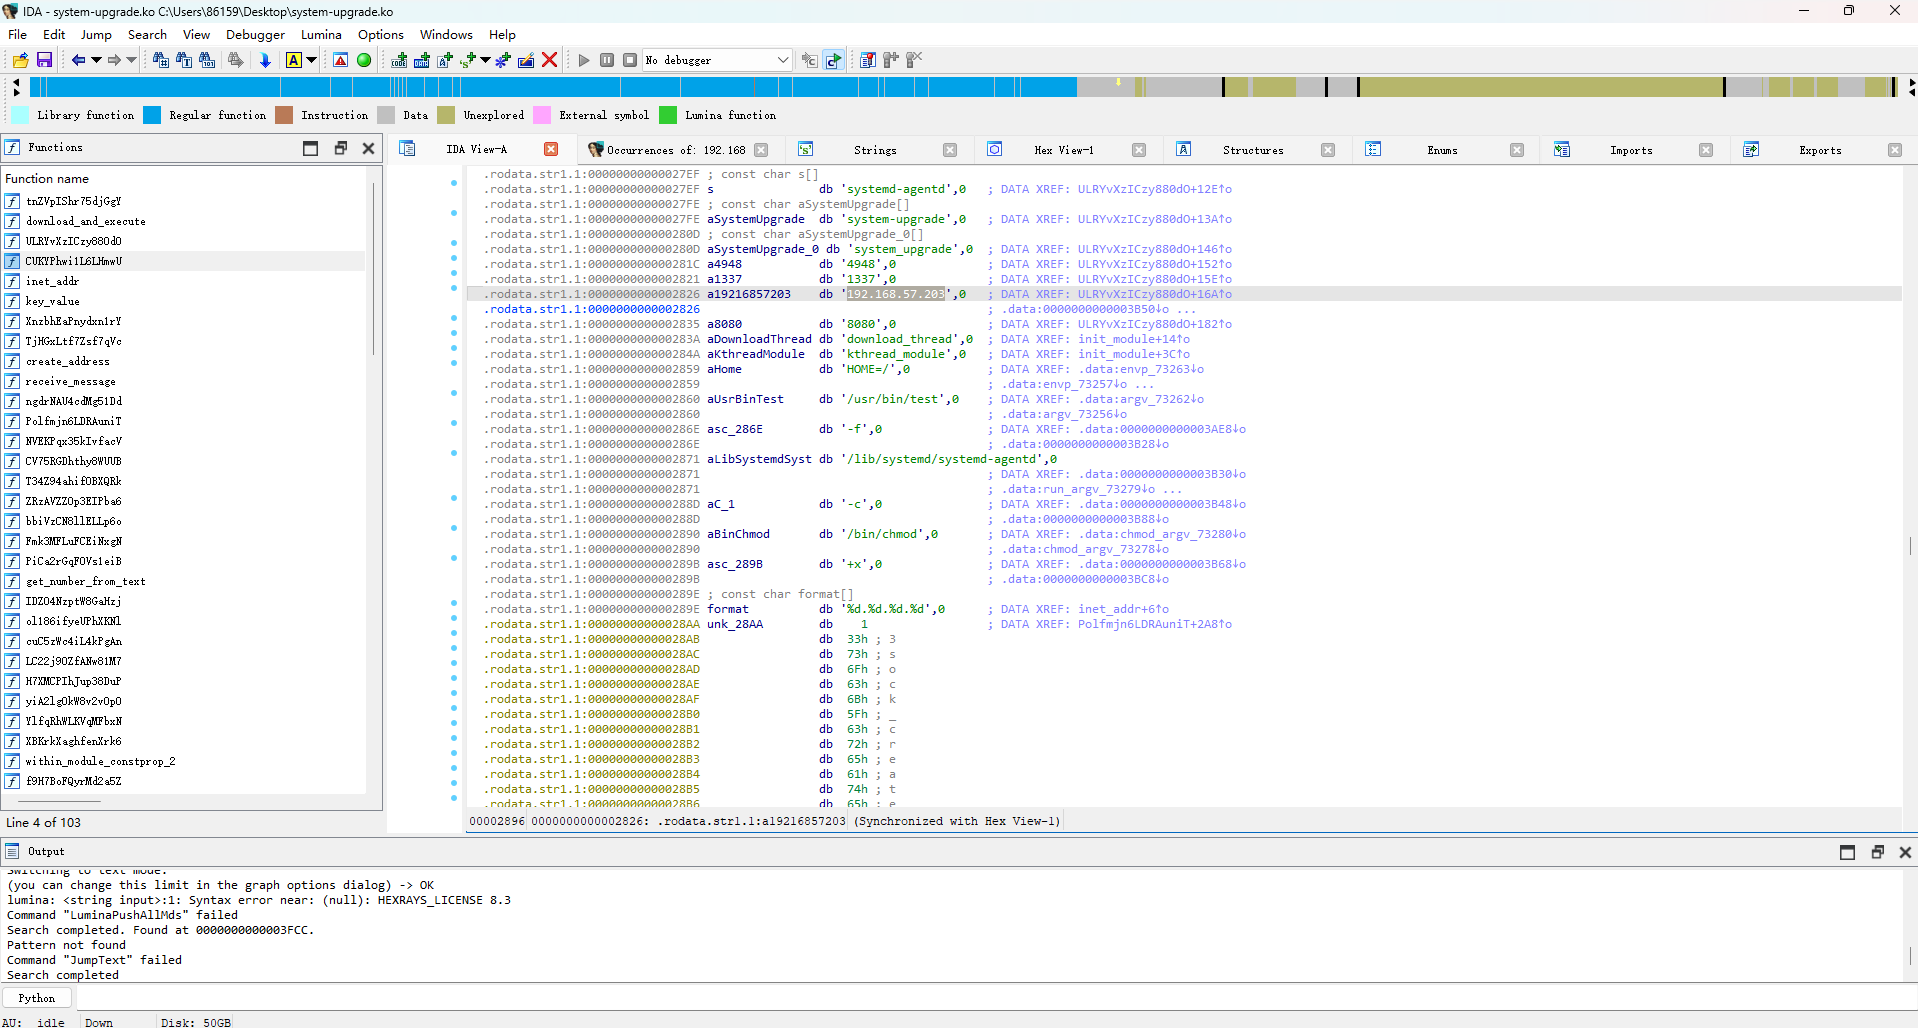Click the convert-to-code toolbar icon
Viewport: 1918px width, 1028px height.
[399, 60]
